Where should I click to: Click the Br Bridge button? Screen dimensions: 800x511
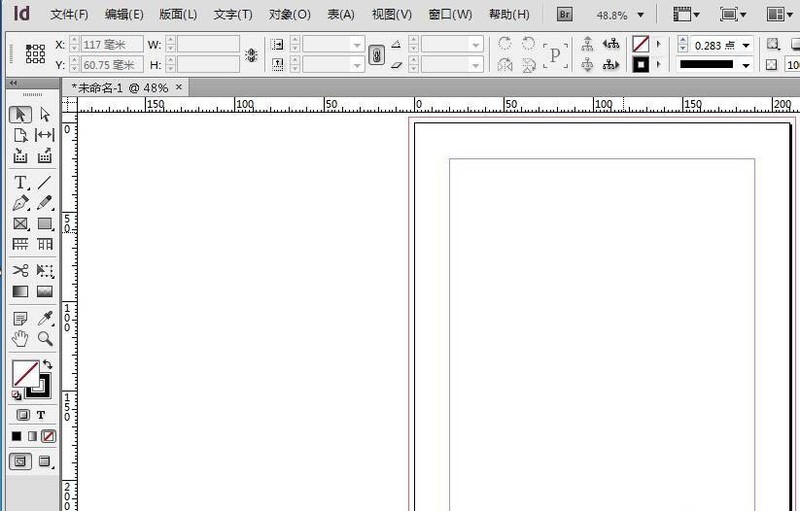click(x=564, y=14)
